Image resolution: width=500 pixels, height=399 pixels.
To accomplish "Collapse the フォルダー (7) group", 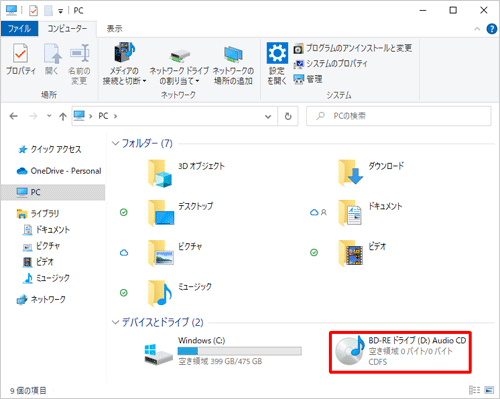I will pos(115,143).
